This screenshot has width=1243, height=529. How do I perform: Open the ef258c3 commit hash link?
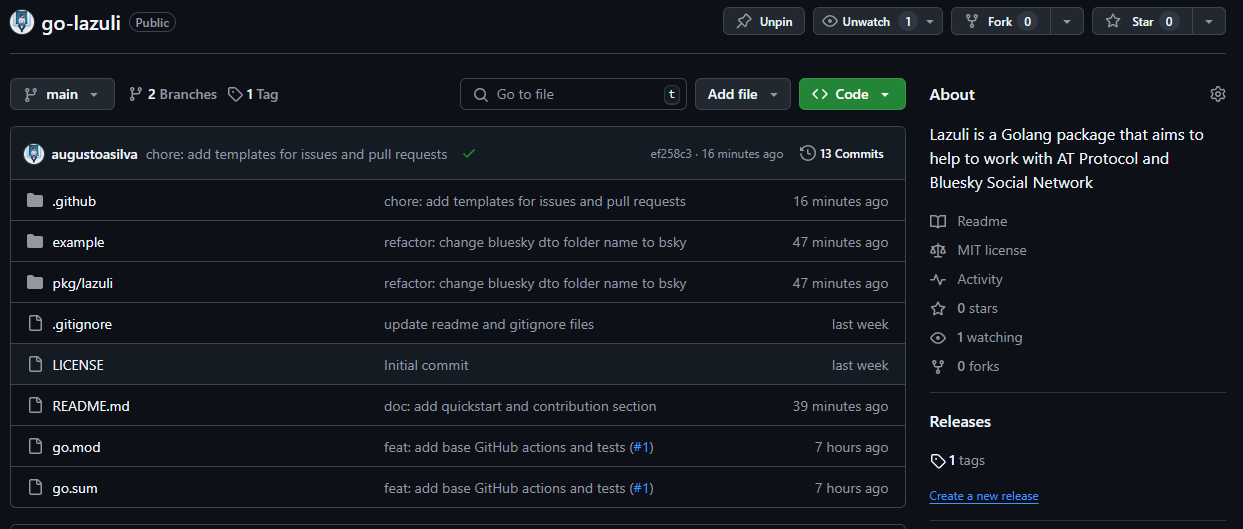tap(670, 154)
